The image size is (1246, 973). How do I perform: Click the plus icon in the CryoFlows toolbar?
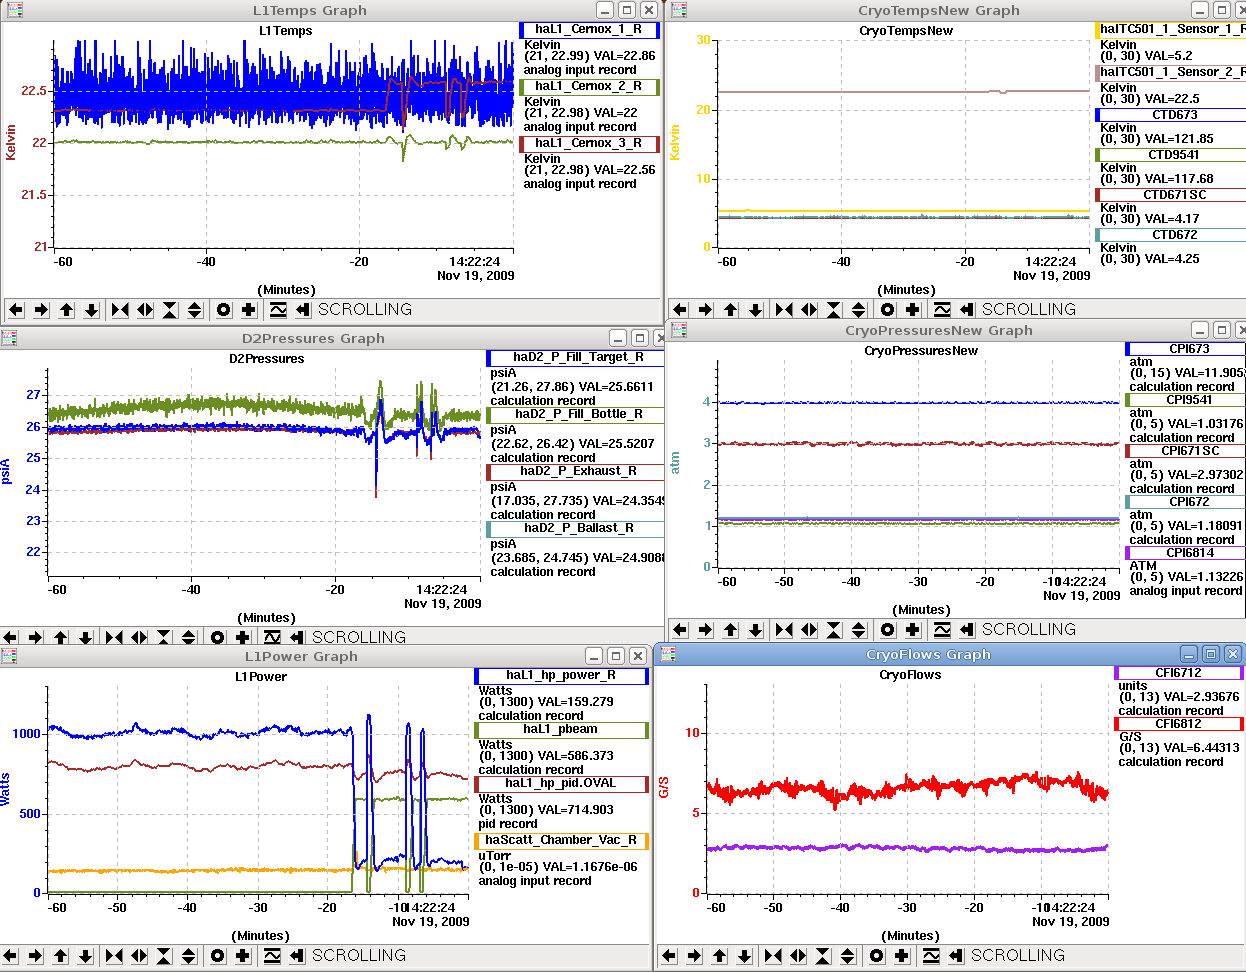[x=902, y=956]
